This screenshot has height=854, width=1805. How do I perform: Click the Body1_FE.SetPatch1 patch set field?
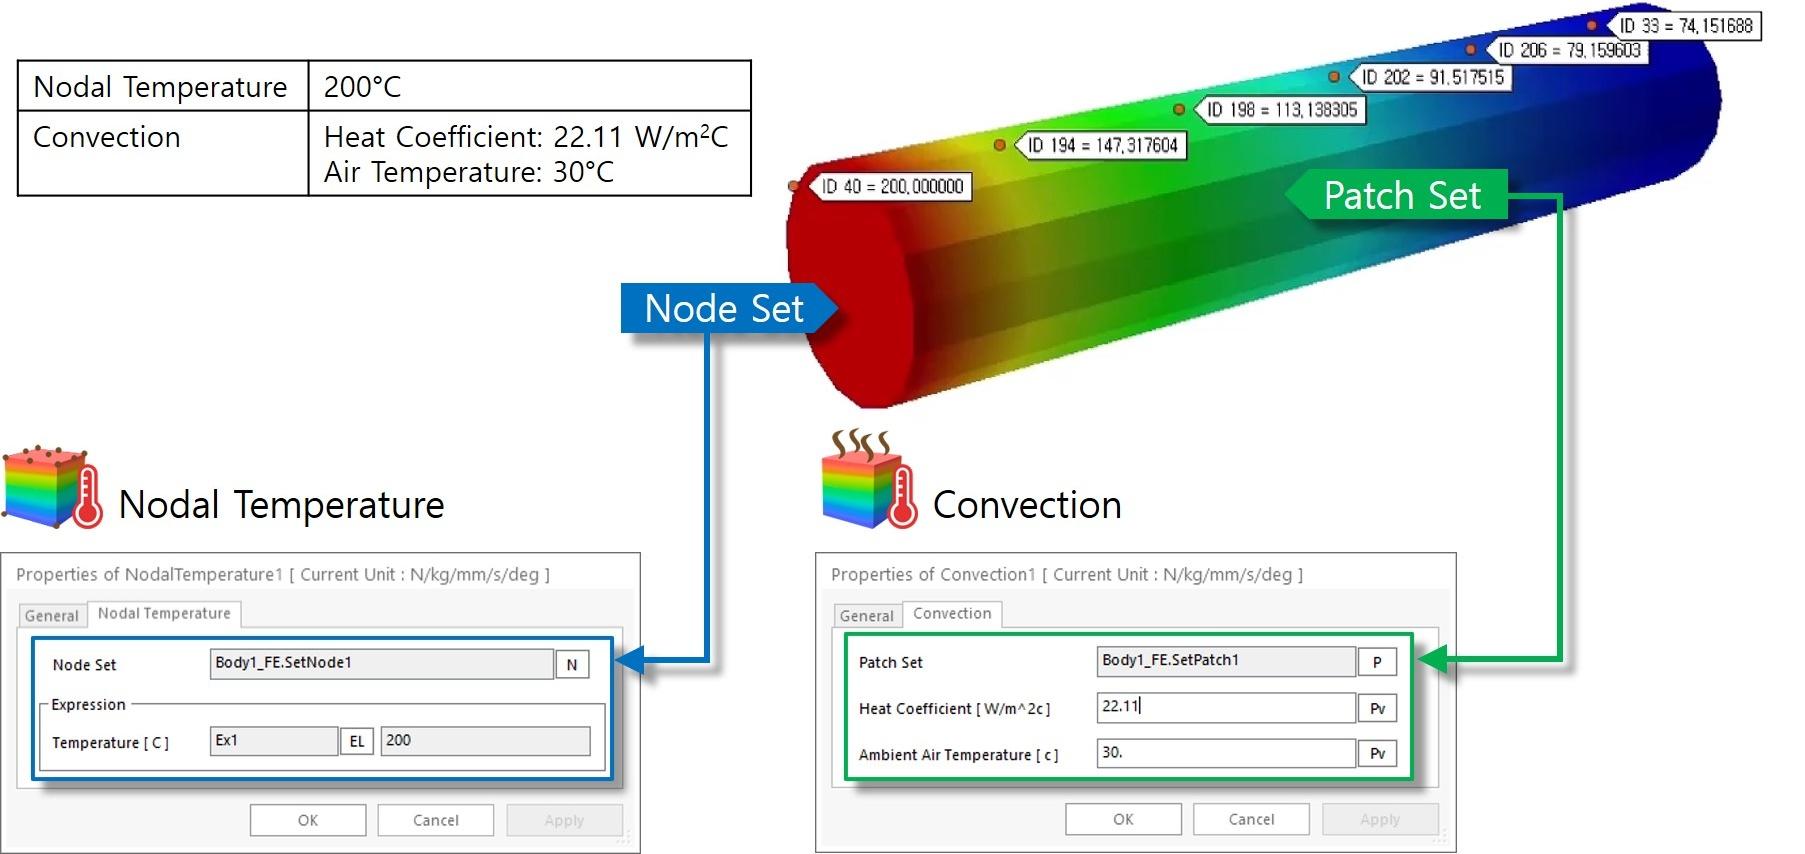1225,661
